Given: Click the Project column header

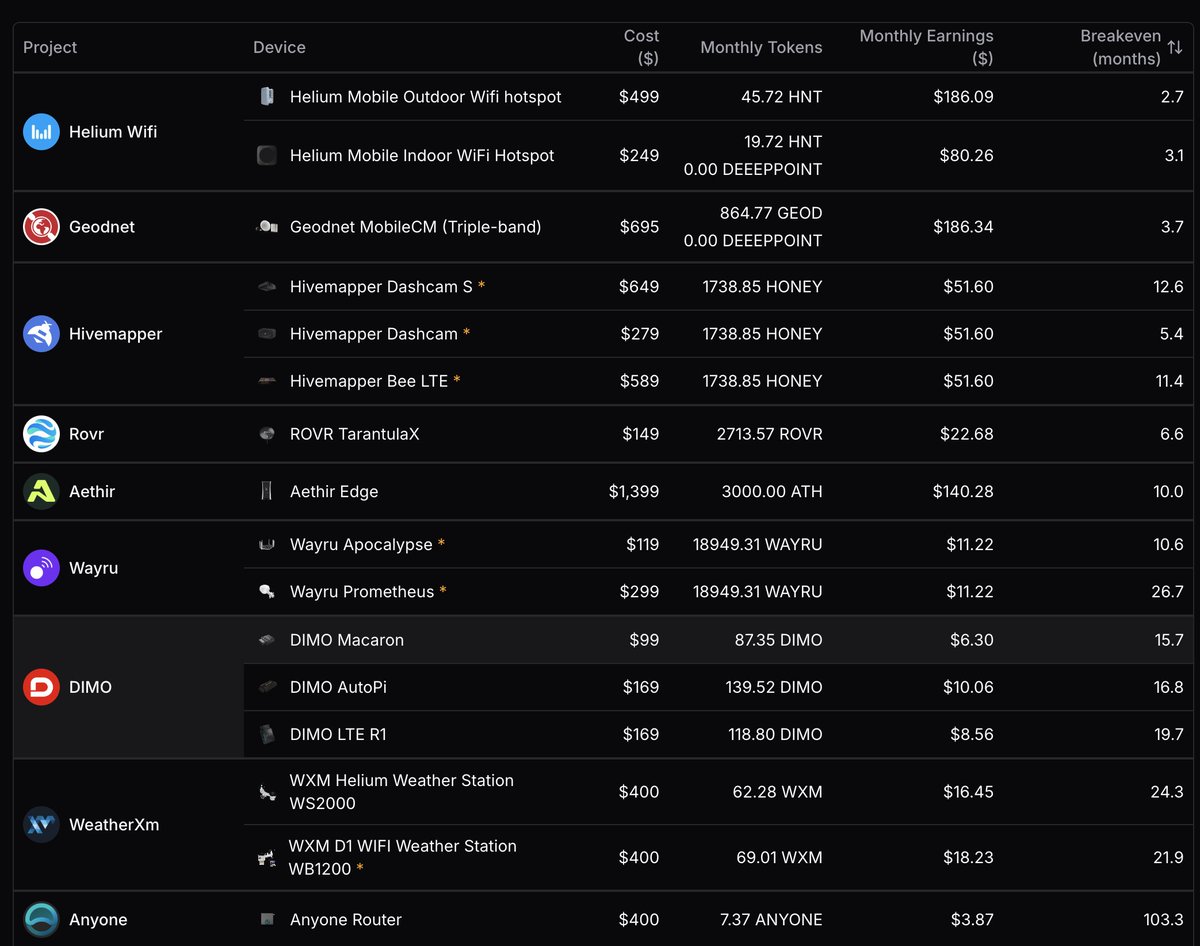Looking at the screenshot, I should coord(50,47).
